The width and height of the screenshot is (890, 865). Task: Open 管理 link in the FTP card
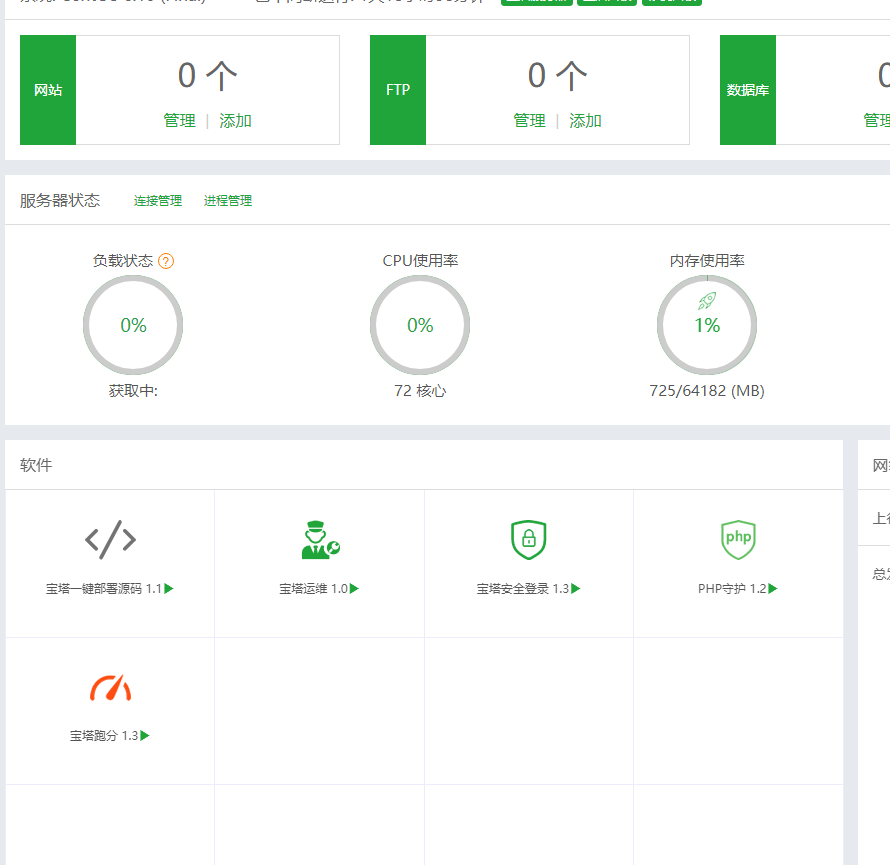(x=530, y=120)
